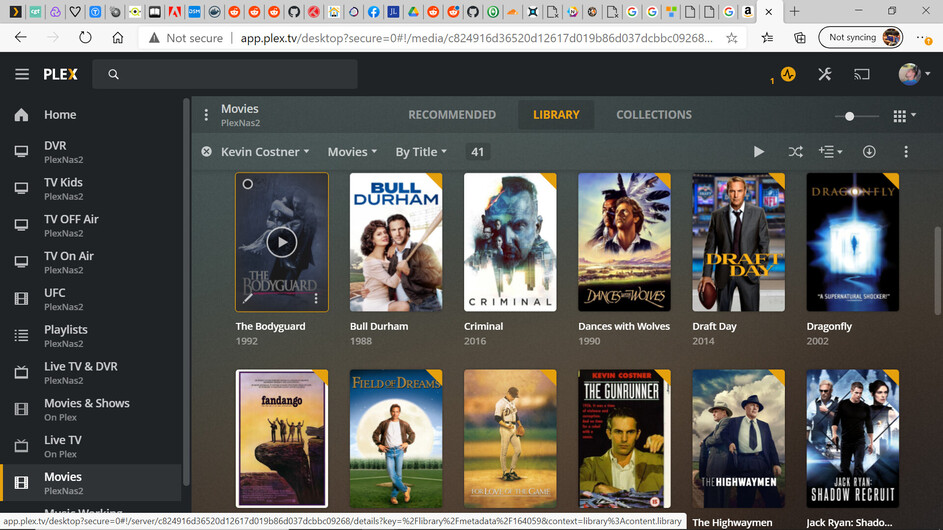Select Movies PlexNas2 in sidebar
The width and height of the screenshot is (943, 530).
tap(91, 482)
